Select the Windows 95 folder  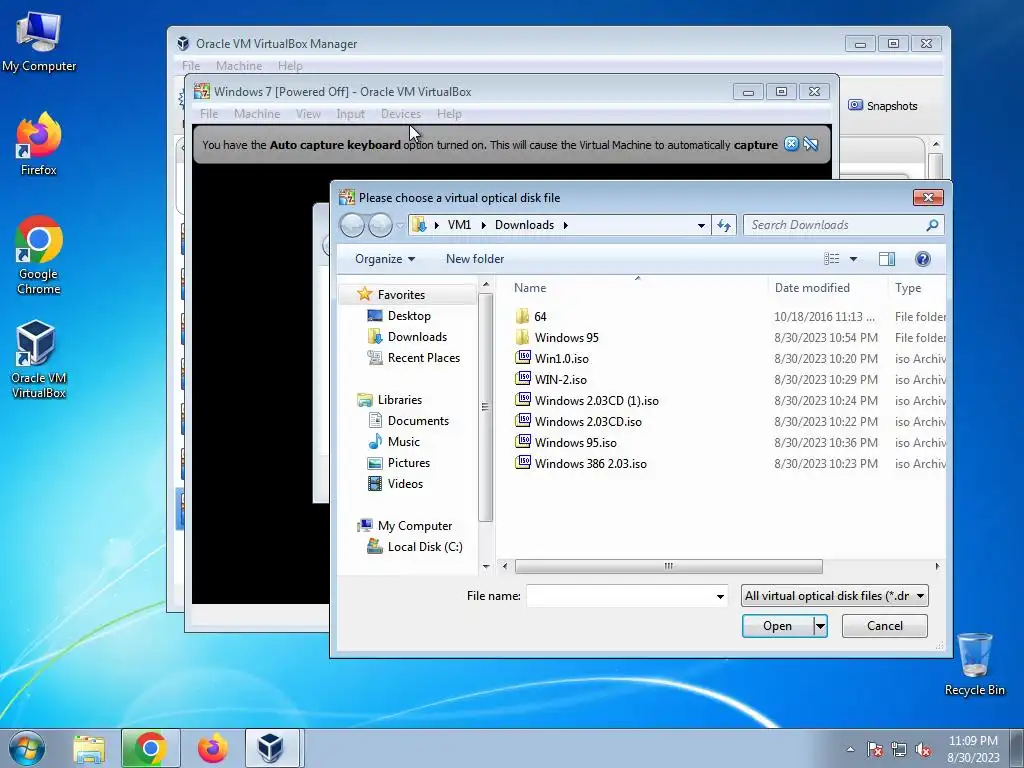566,338
